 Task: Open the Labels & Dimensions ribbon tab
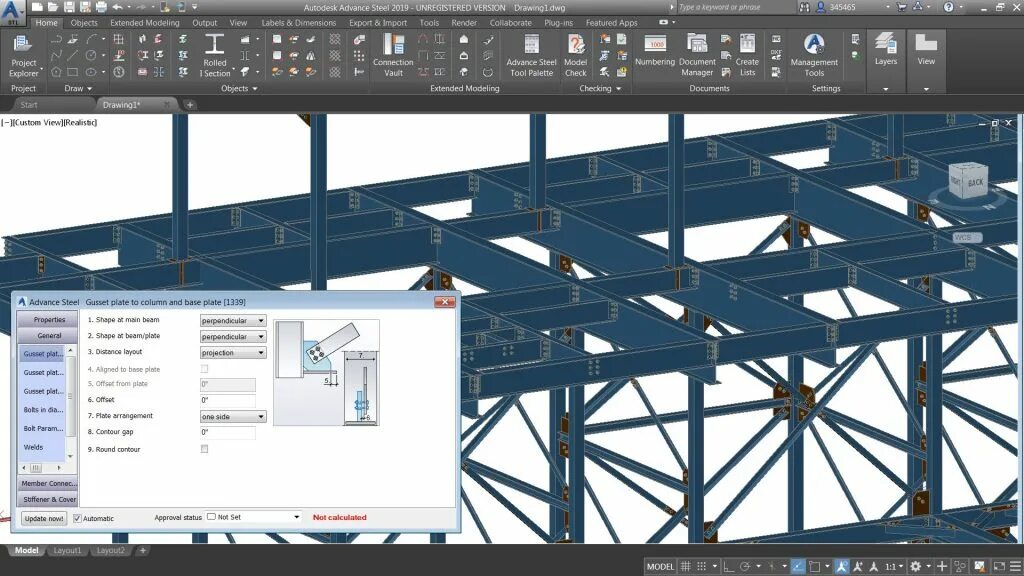298,22
